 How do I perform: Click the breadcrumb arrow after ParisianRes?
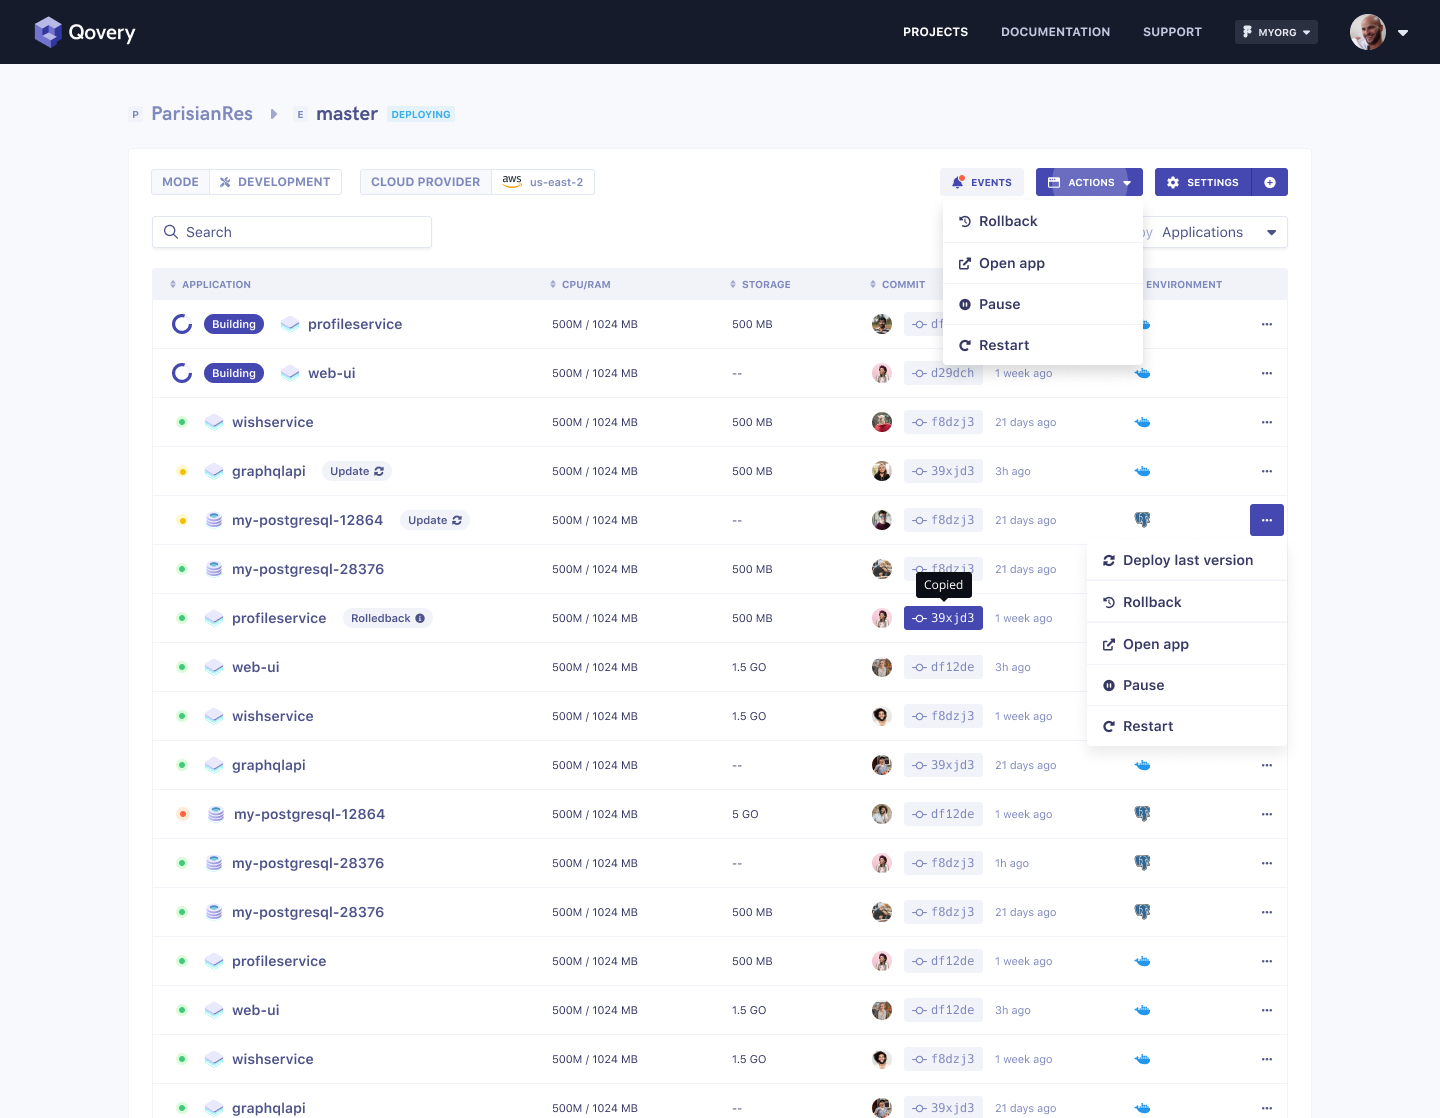coord(274,114)
